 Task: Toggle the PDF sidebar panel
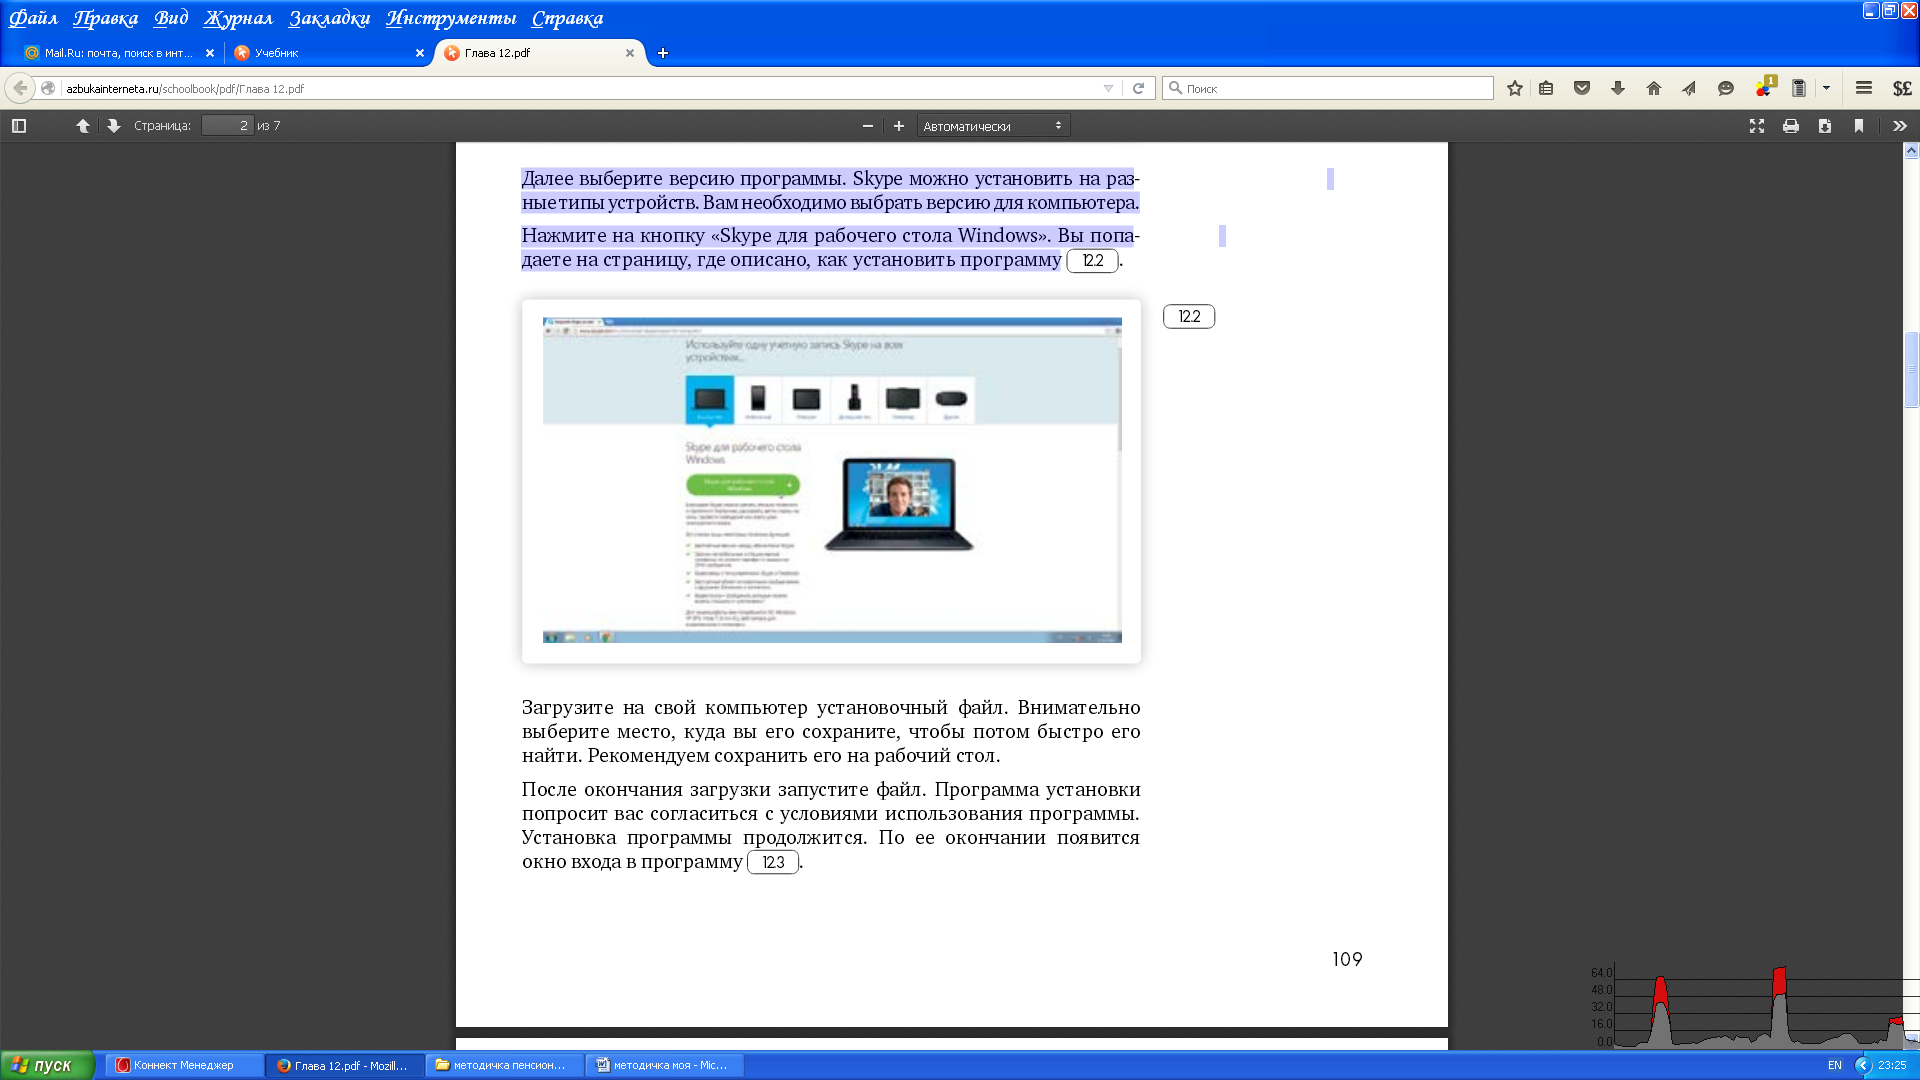coord(19,126)
